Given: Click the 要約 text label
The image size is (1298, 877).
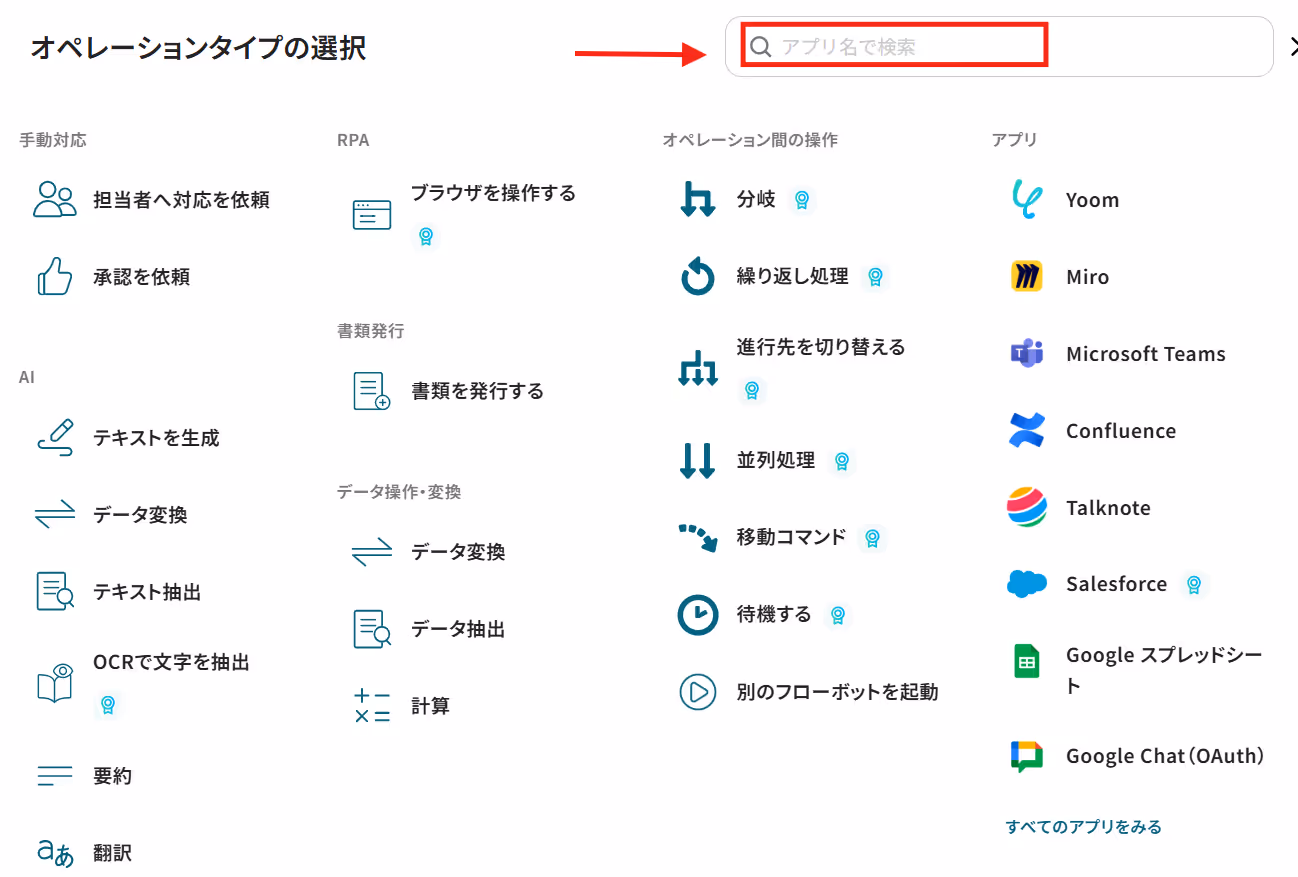Looking at the screenshot, I should pos(113,776).
